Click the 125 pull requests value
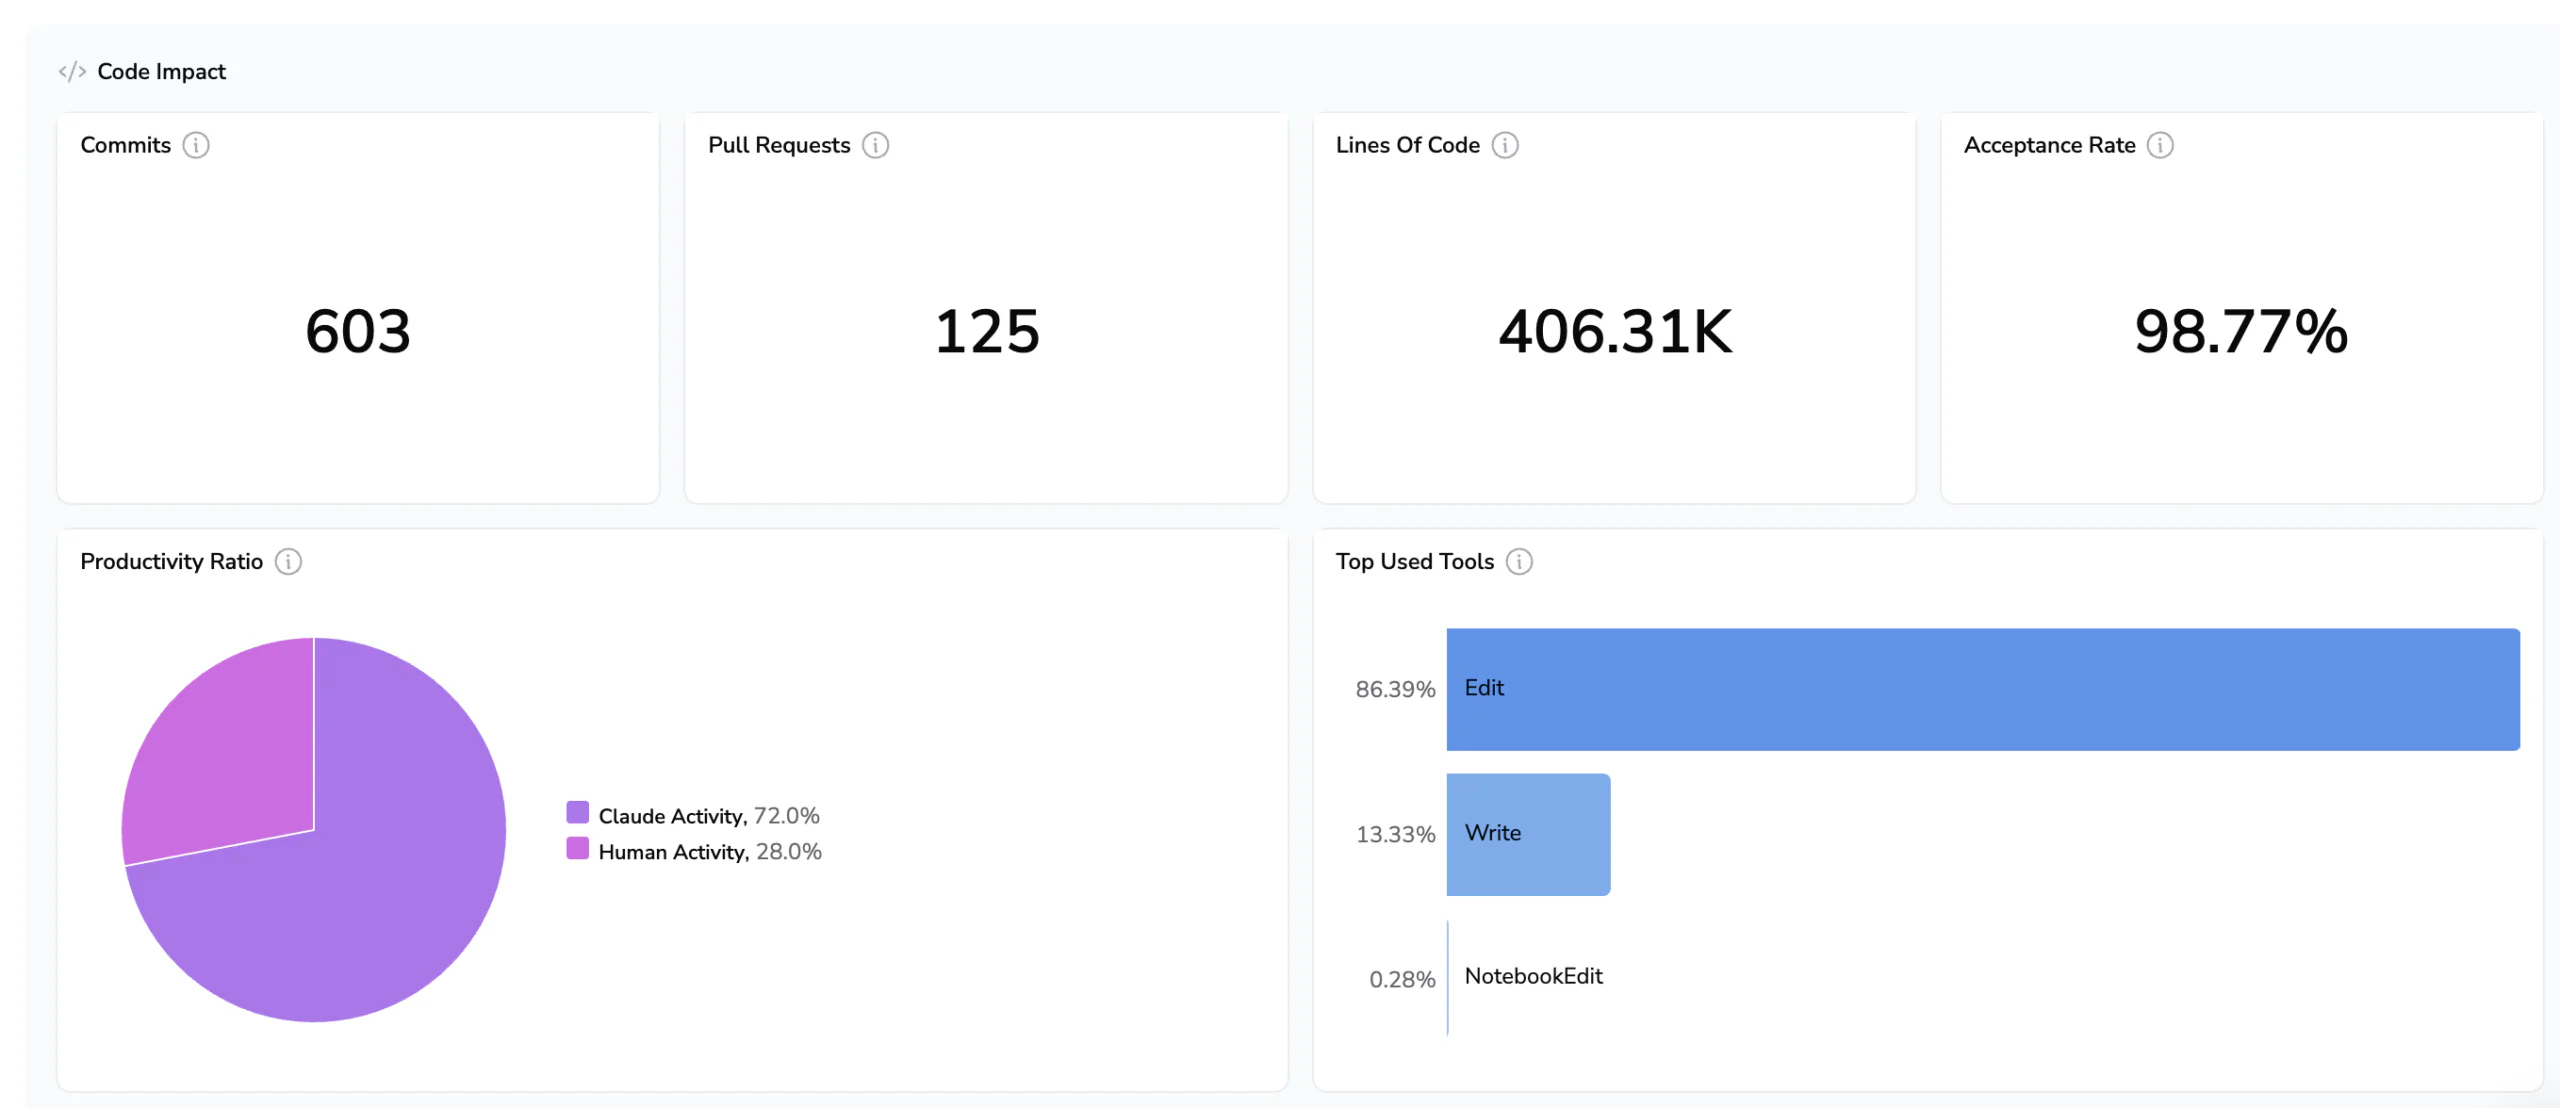 [x=987, y=331]
